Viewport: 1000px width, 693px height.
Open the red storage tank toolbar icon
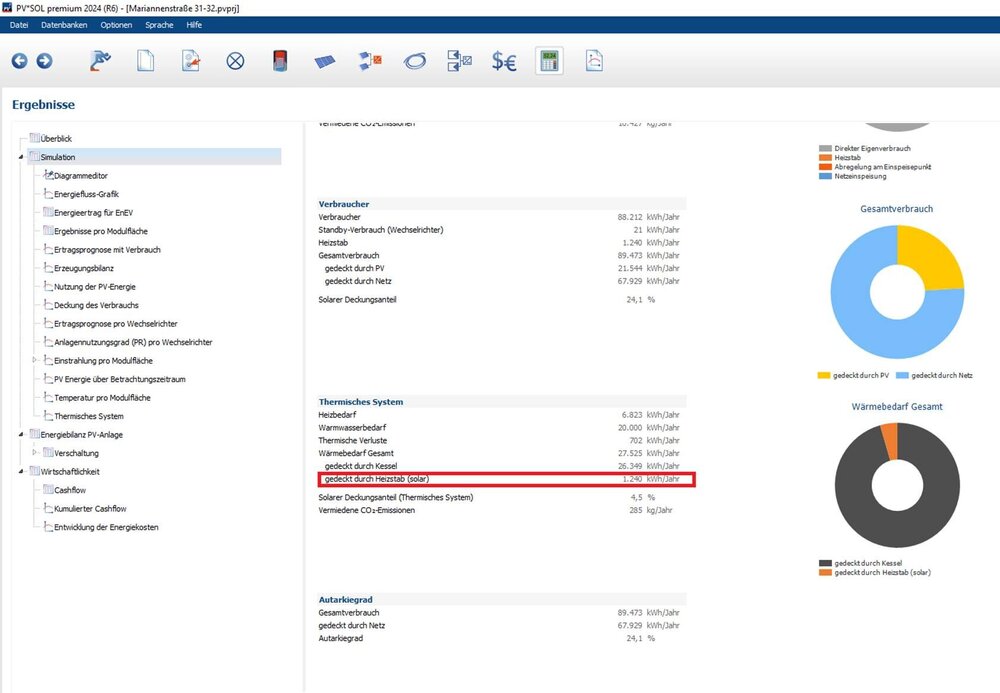tap(280, 61)
